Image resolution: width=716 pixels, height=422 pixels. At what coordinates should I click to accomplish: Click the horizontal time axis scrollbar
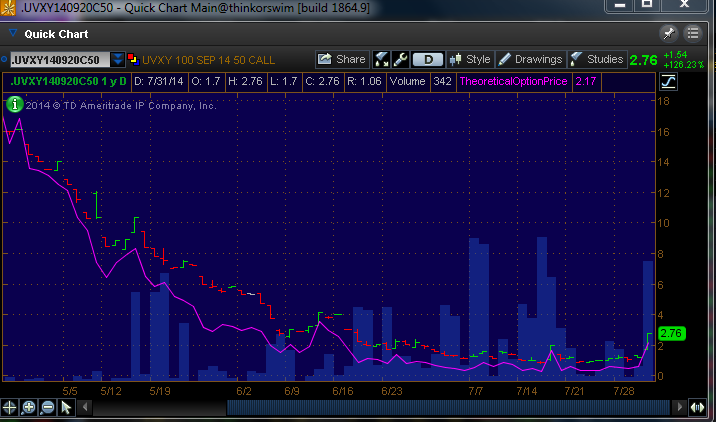click(450, 406)
